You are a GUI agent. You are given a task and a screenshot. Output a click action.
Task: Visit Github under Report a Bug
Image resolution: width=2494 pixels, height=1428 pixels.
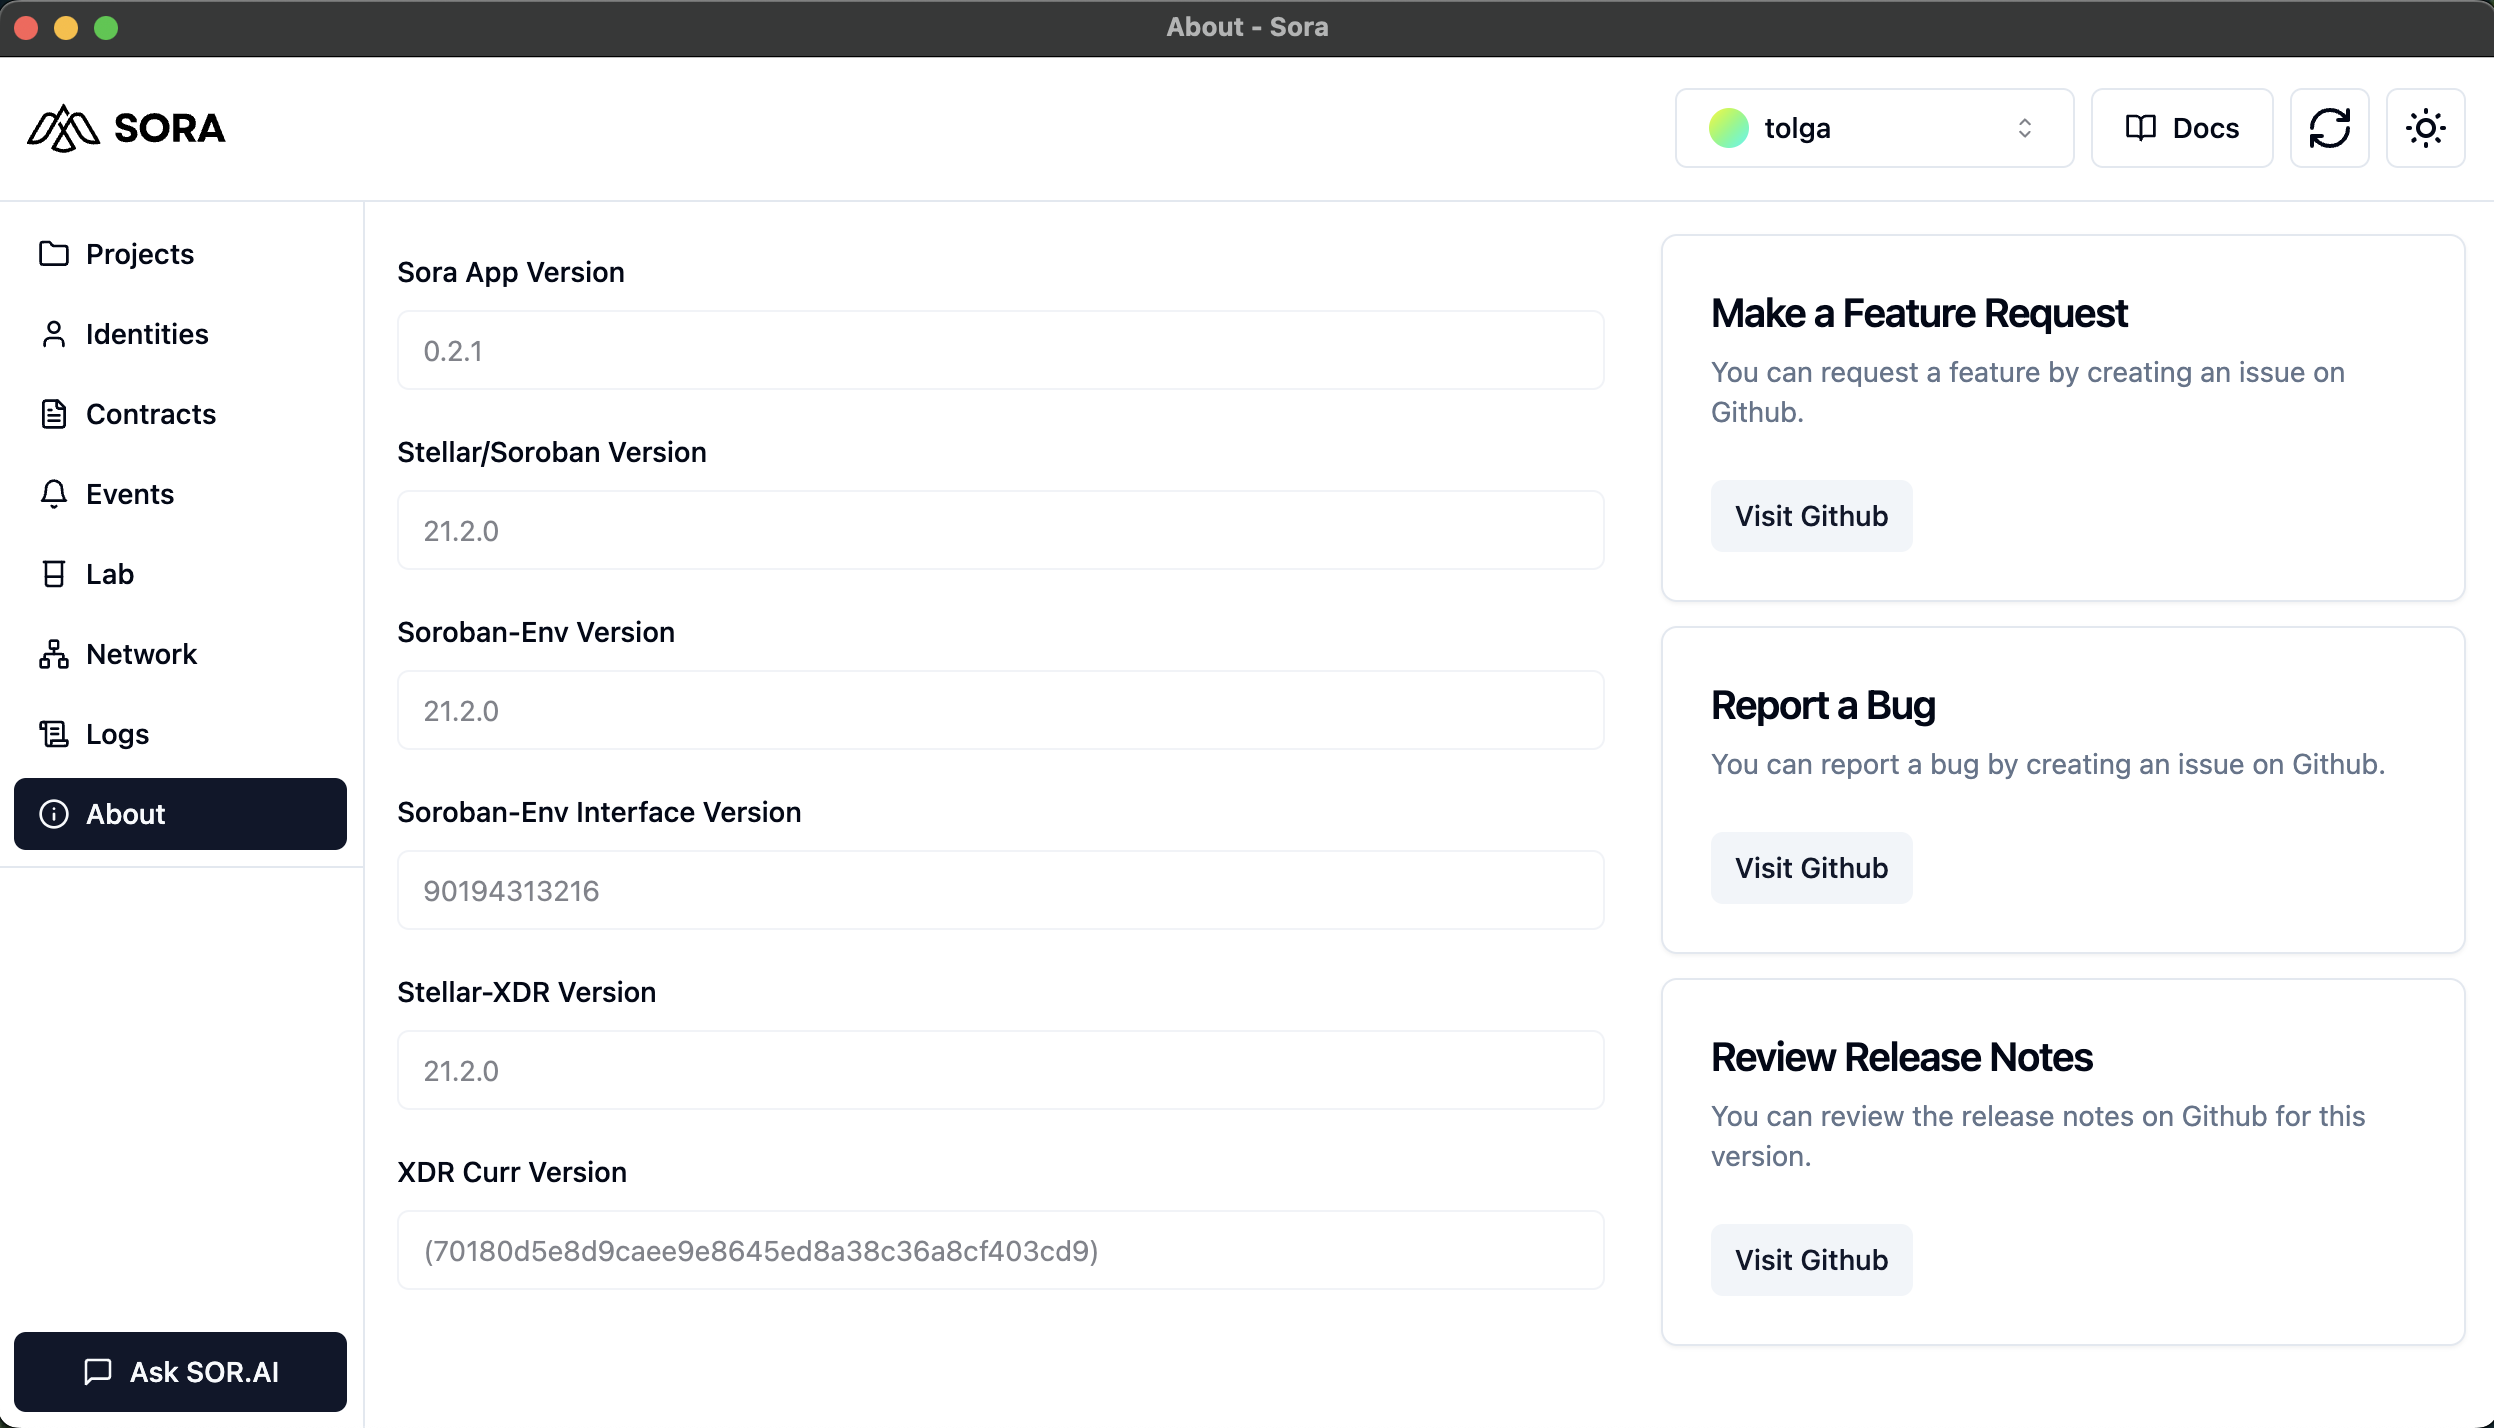point(1811,868)
